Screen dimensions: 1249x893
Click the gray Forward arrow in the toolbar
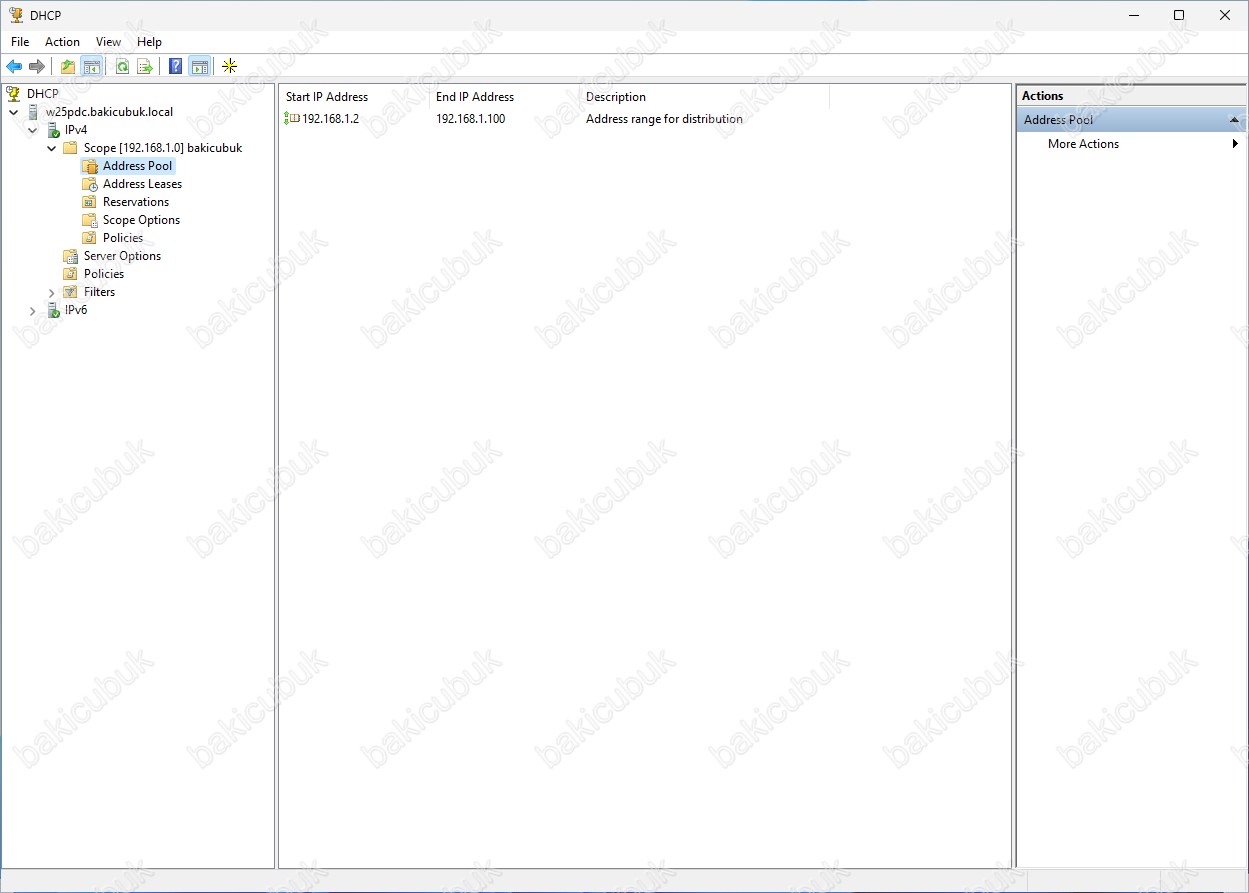pyautogui.click(x=37, y=67)
